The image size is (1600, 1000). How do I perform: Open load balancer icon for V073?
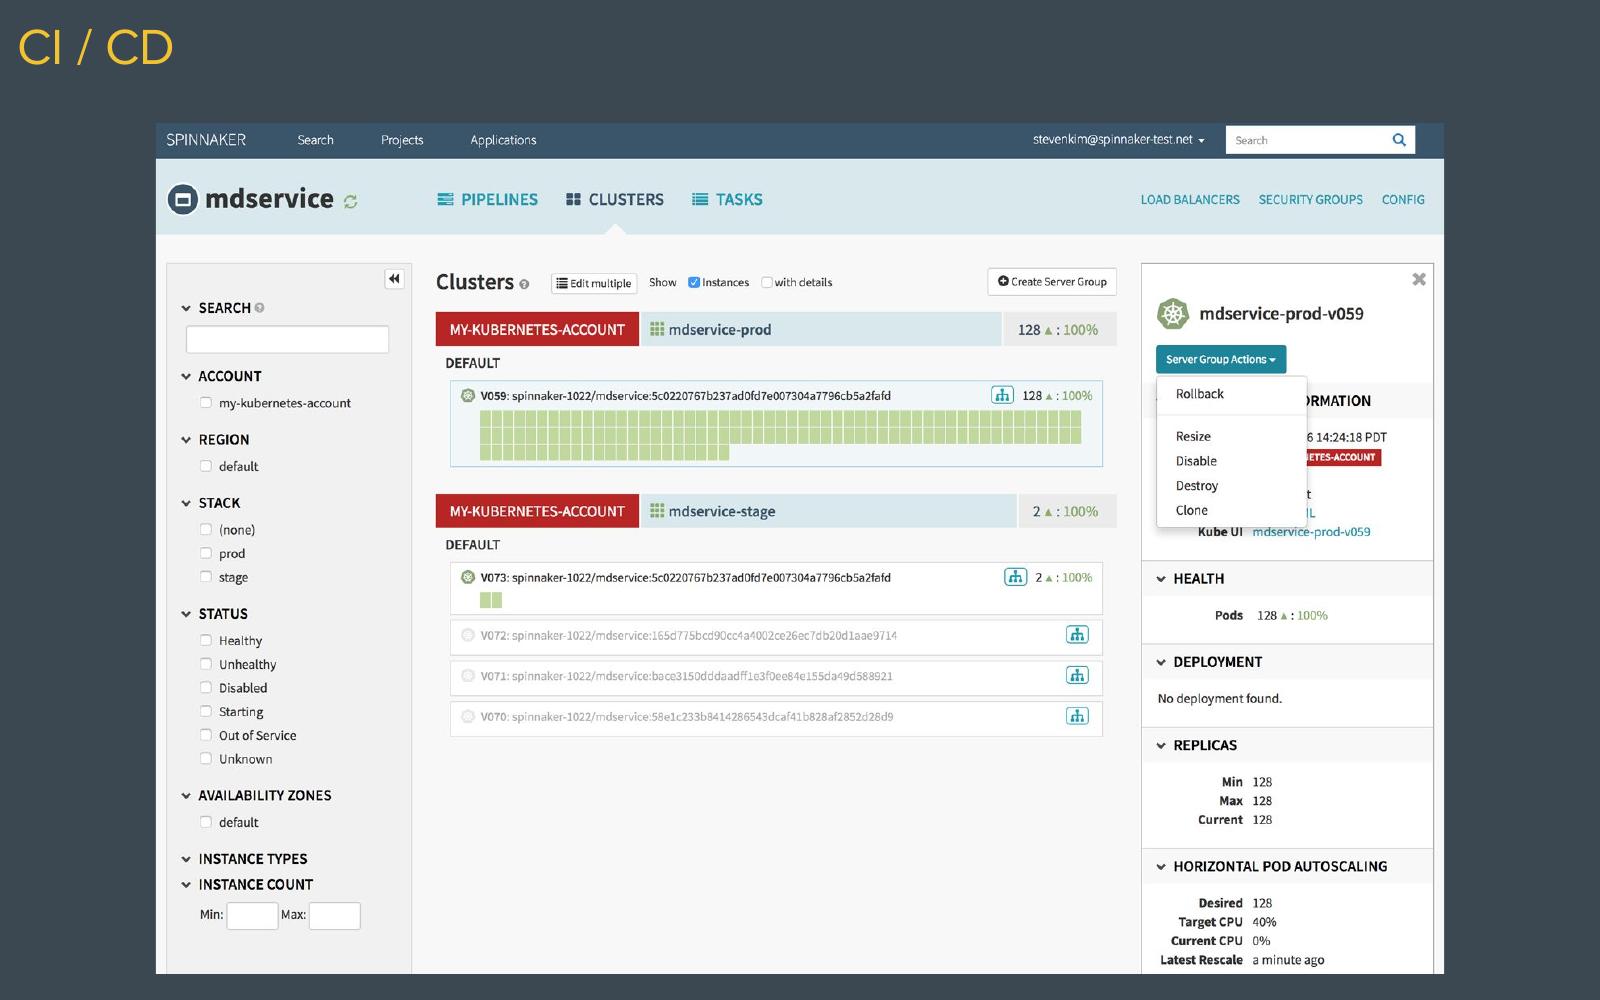[x=1015, y=577]
